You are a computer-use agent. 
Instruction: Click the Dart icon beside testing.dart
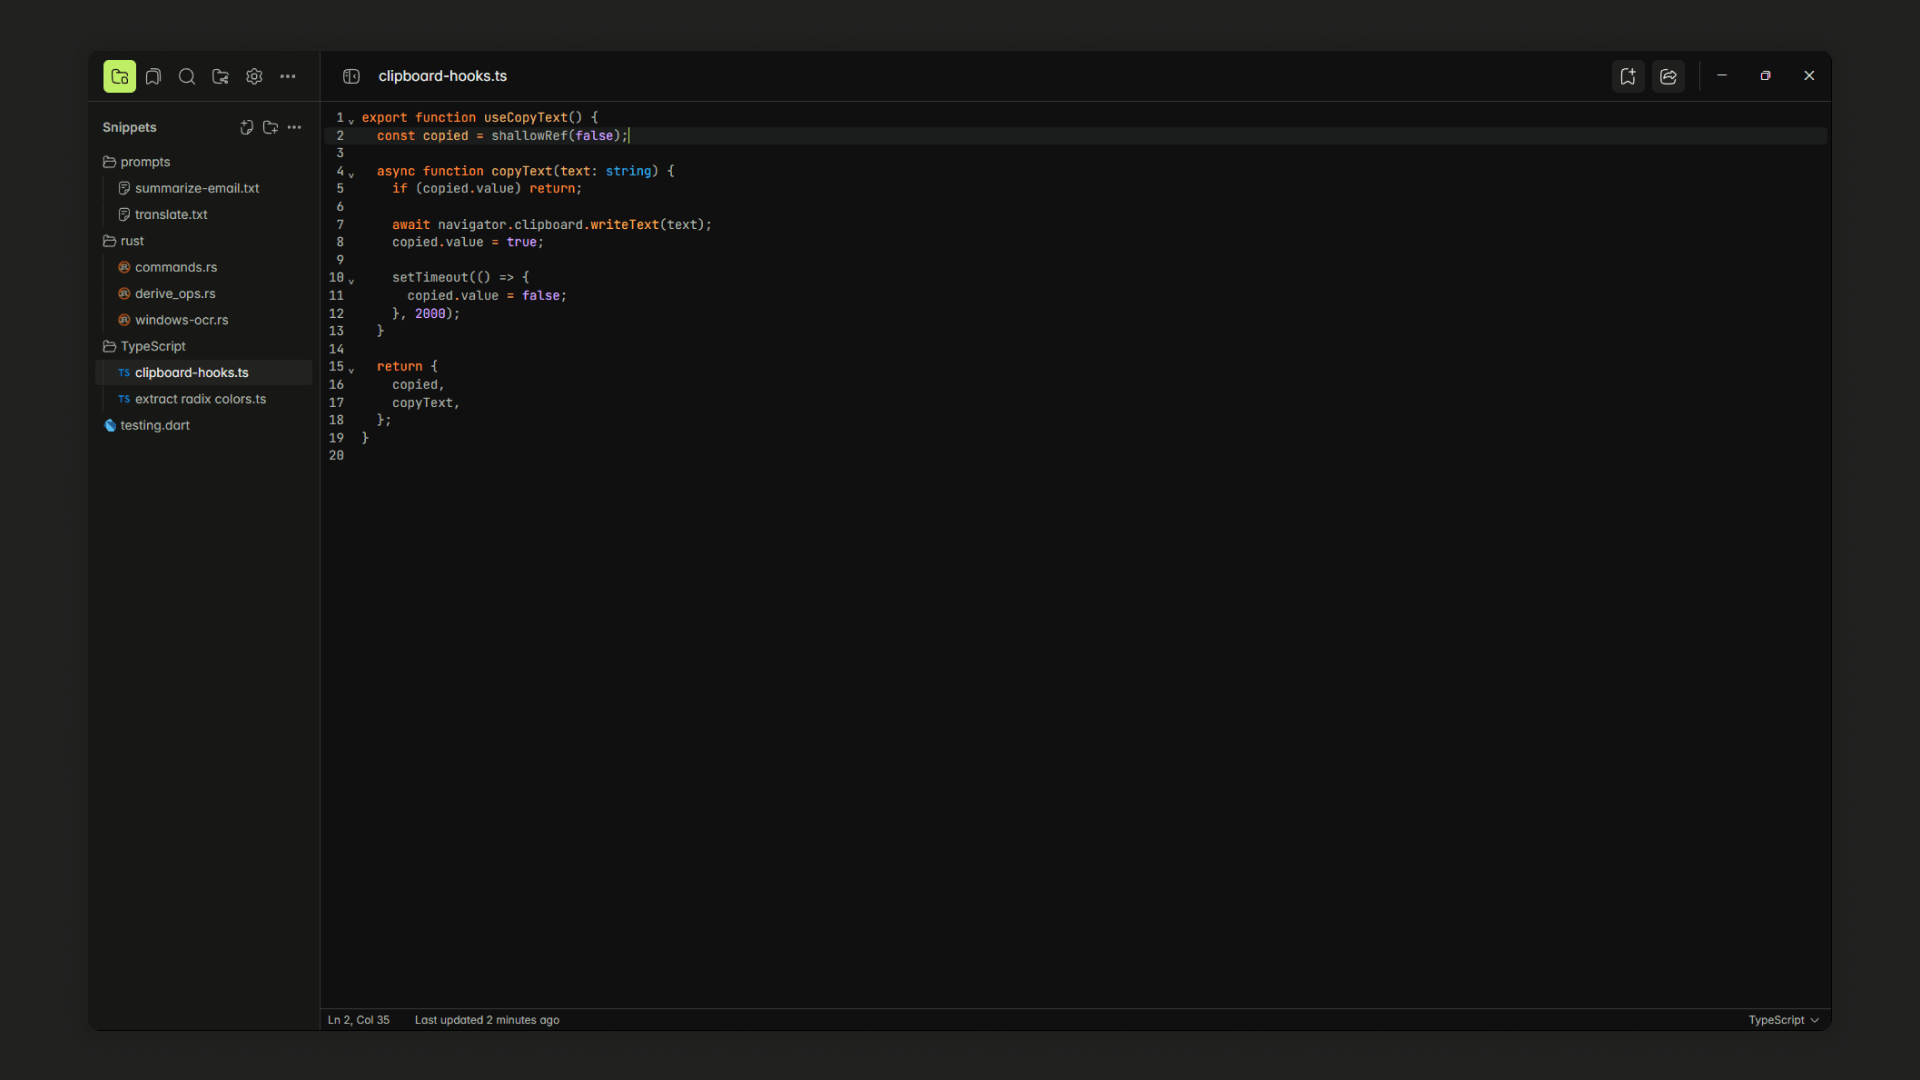110,425
